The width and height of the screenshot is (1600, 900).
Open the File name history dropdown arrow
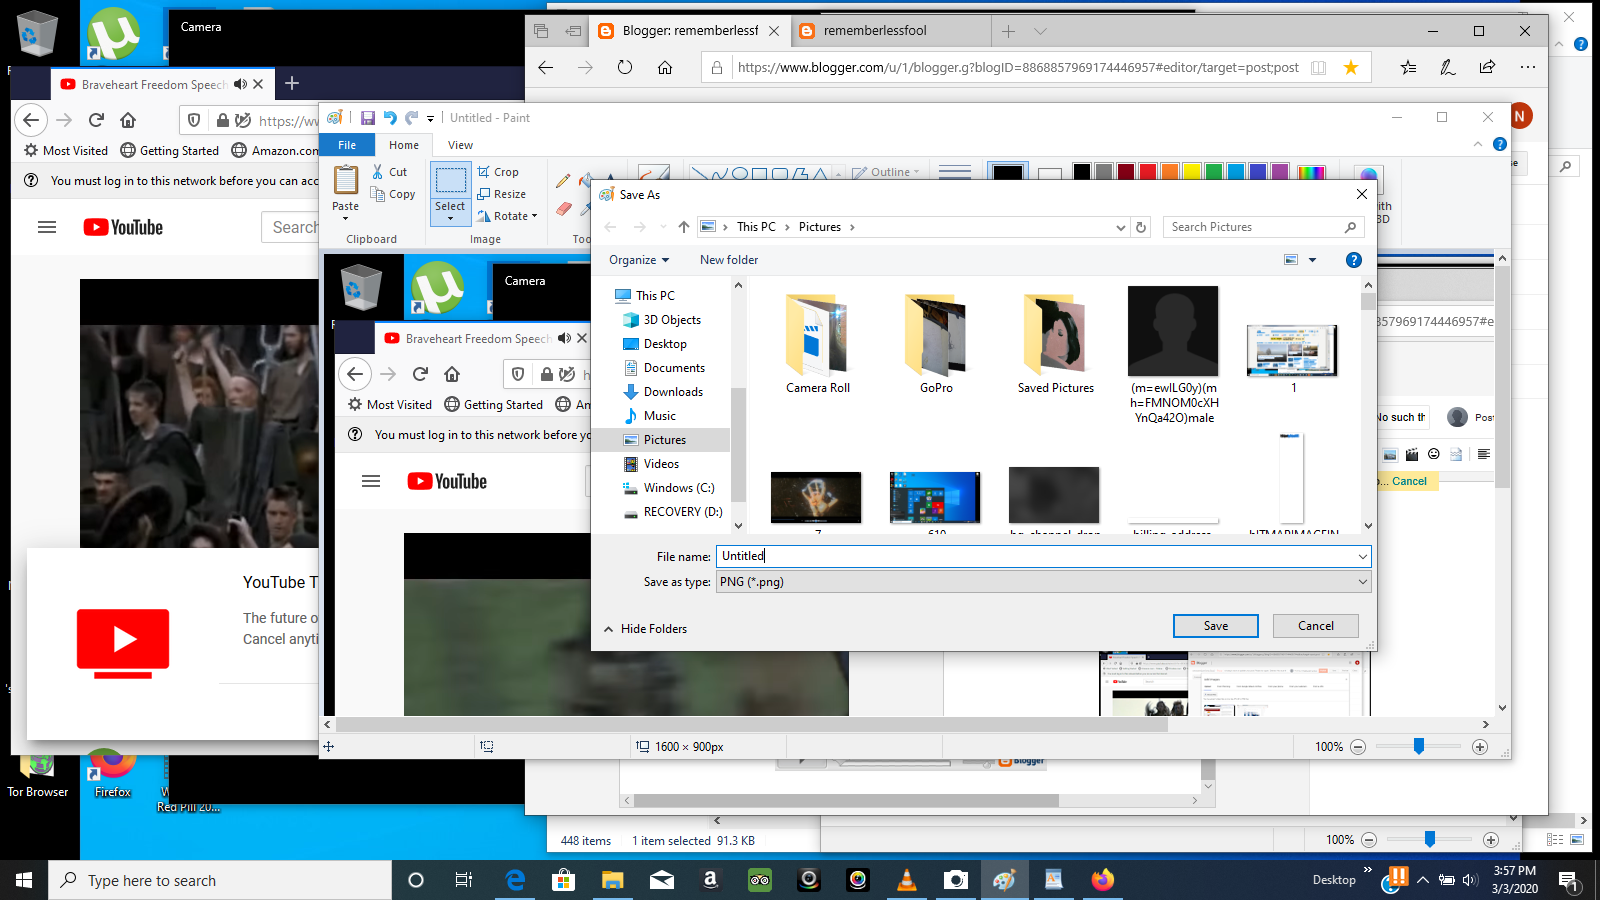click(x=1362, y=556)
